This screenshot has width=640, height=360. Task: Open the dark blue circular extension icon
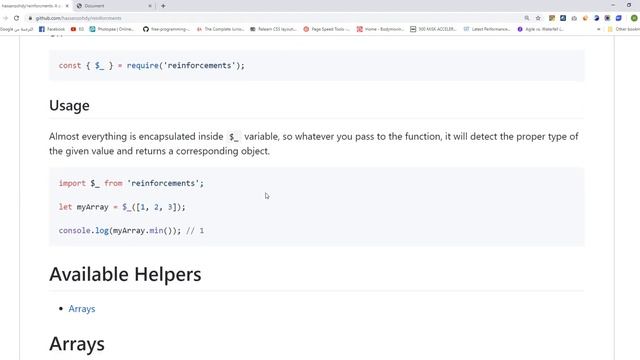(x=596, y=18)
